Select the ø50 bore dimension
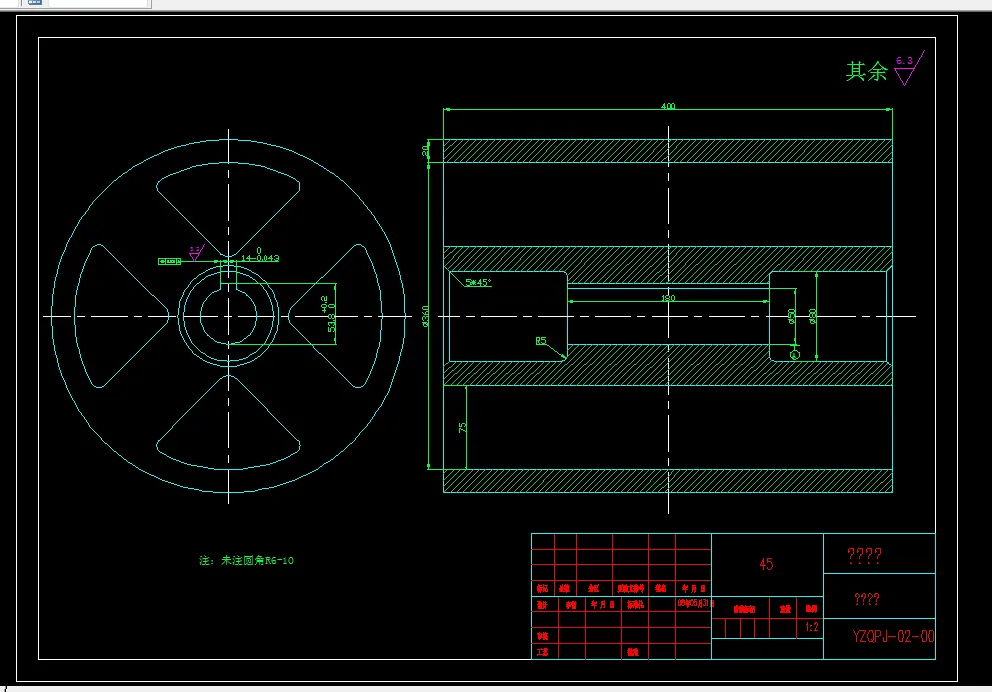 791,316
